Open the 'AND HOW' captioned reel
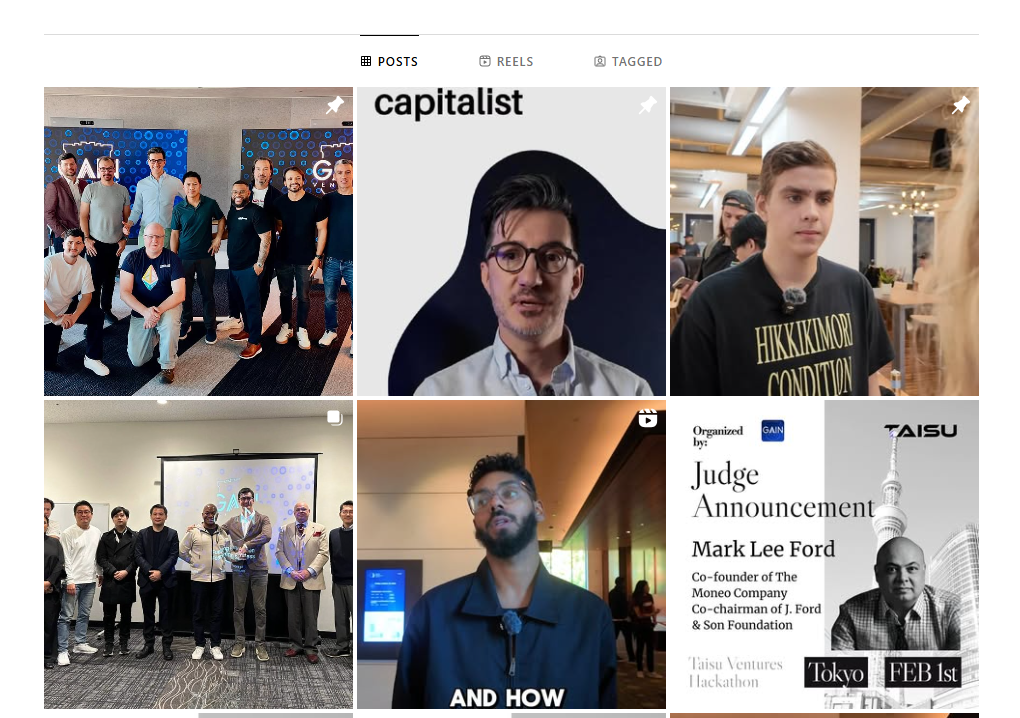Screen dimensions: 1020x718 pyautogui.click(x=511, y=554)
